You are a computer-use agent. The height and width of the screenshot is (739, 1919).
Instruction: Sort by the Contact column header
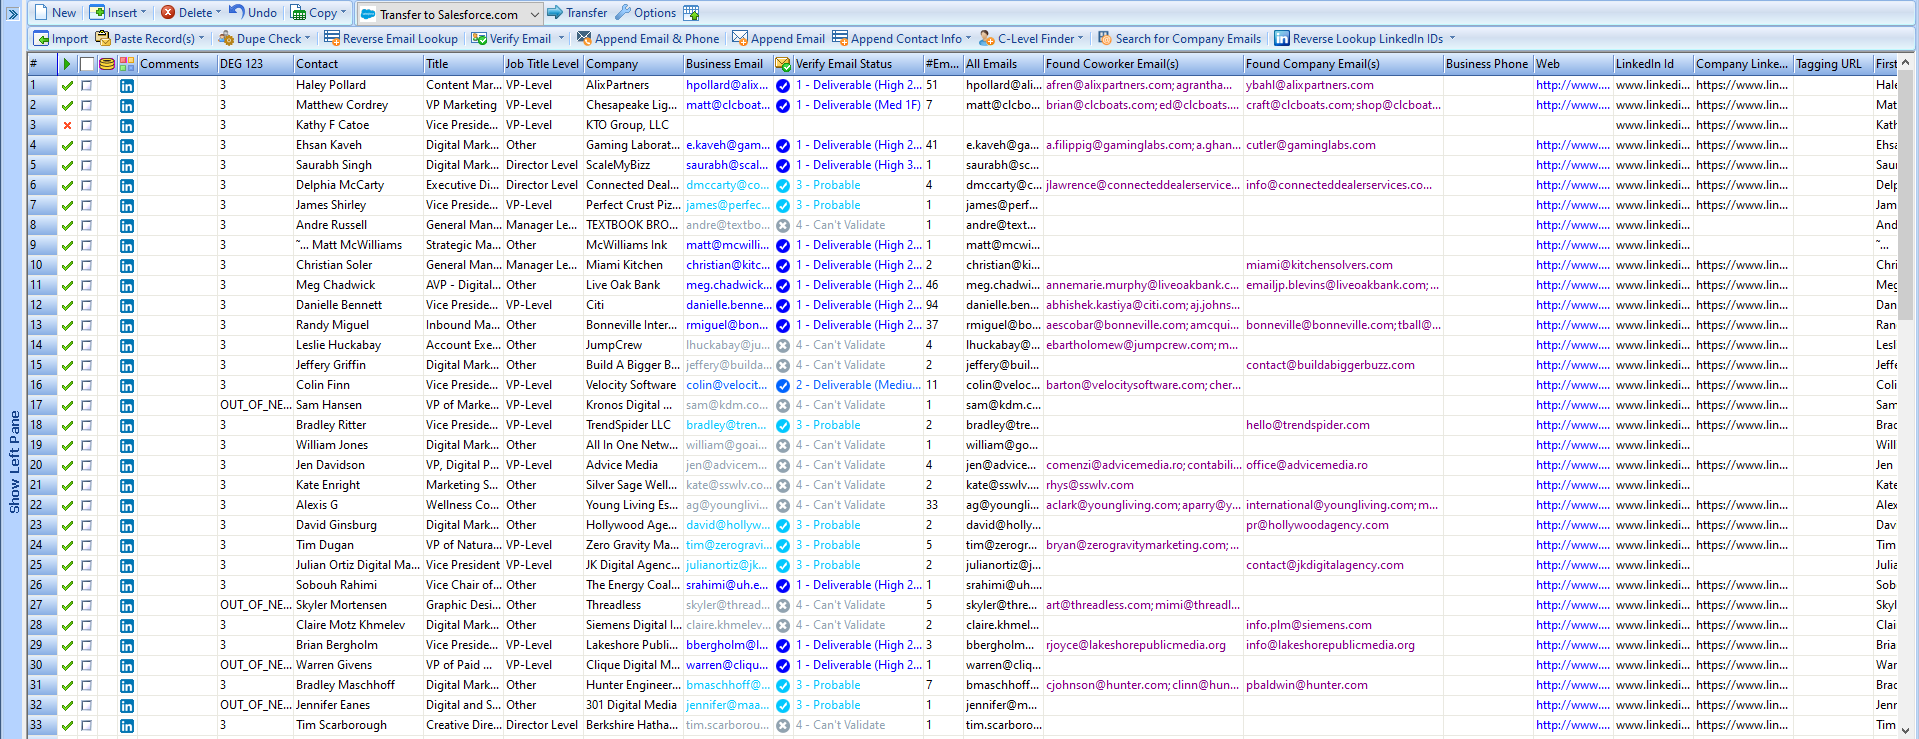click(358, 64)
